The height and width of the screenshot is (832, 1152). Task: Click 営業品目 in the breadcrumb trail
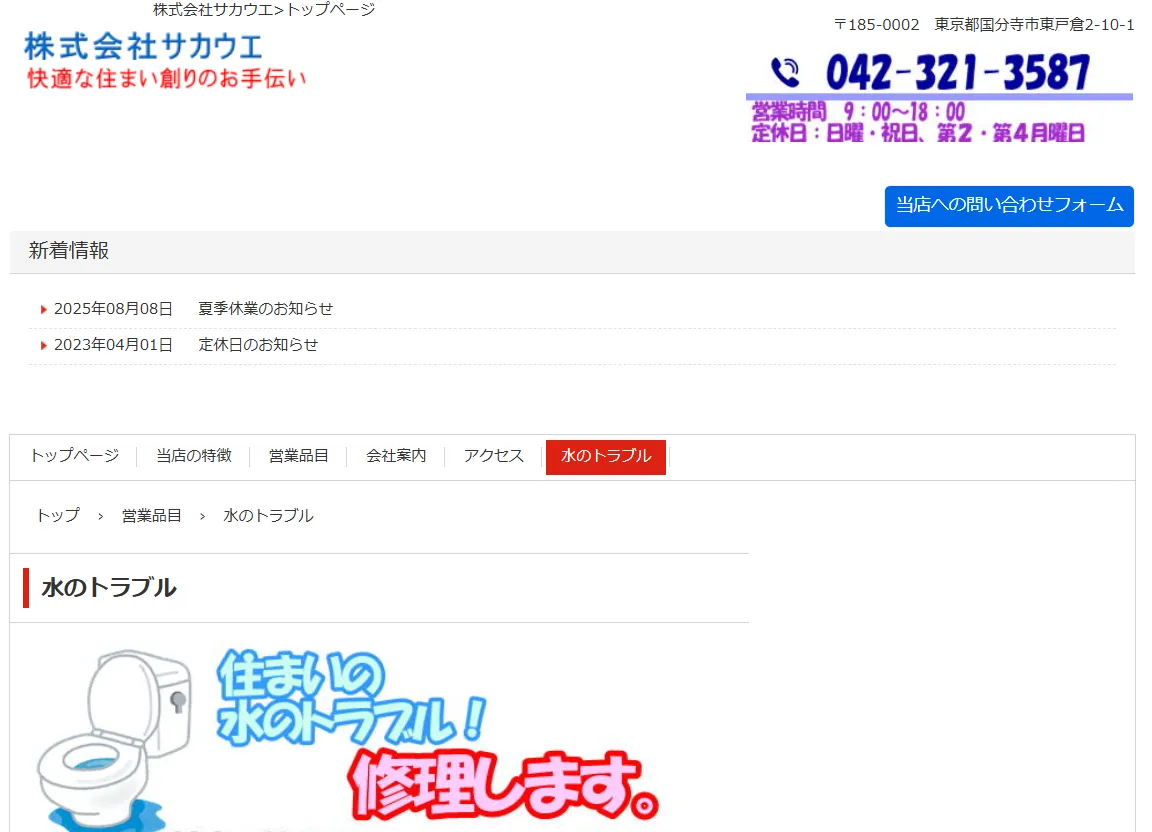pos(151,516)
